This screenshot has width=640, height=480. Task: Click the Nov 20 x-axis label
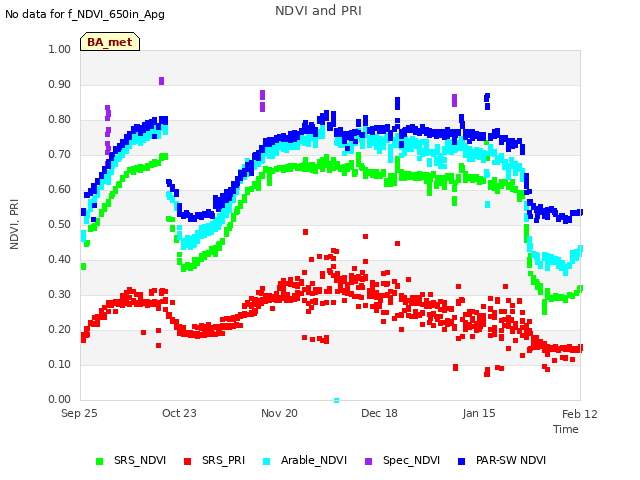tap(279, 413)
